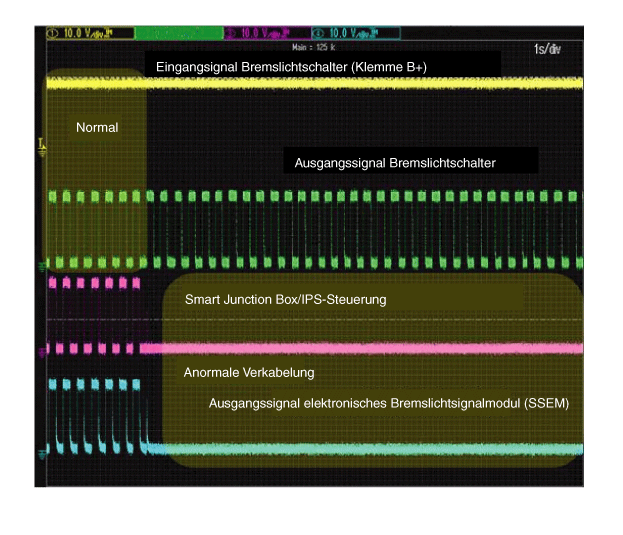
Task: Click the Main : 125 k record length
Action: click(x=311, y=46)
